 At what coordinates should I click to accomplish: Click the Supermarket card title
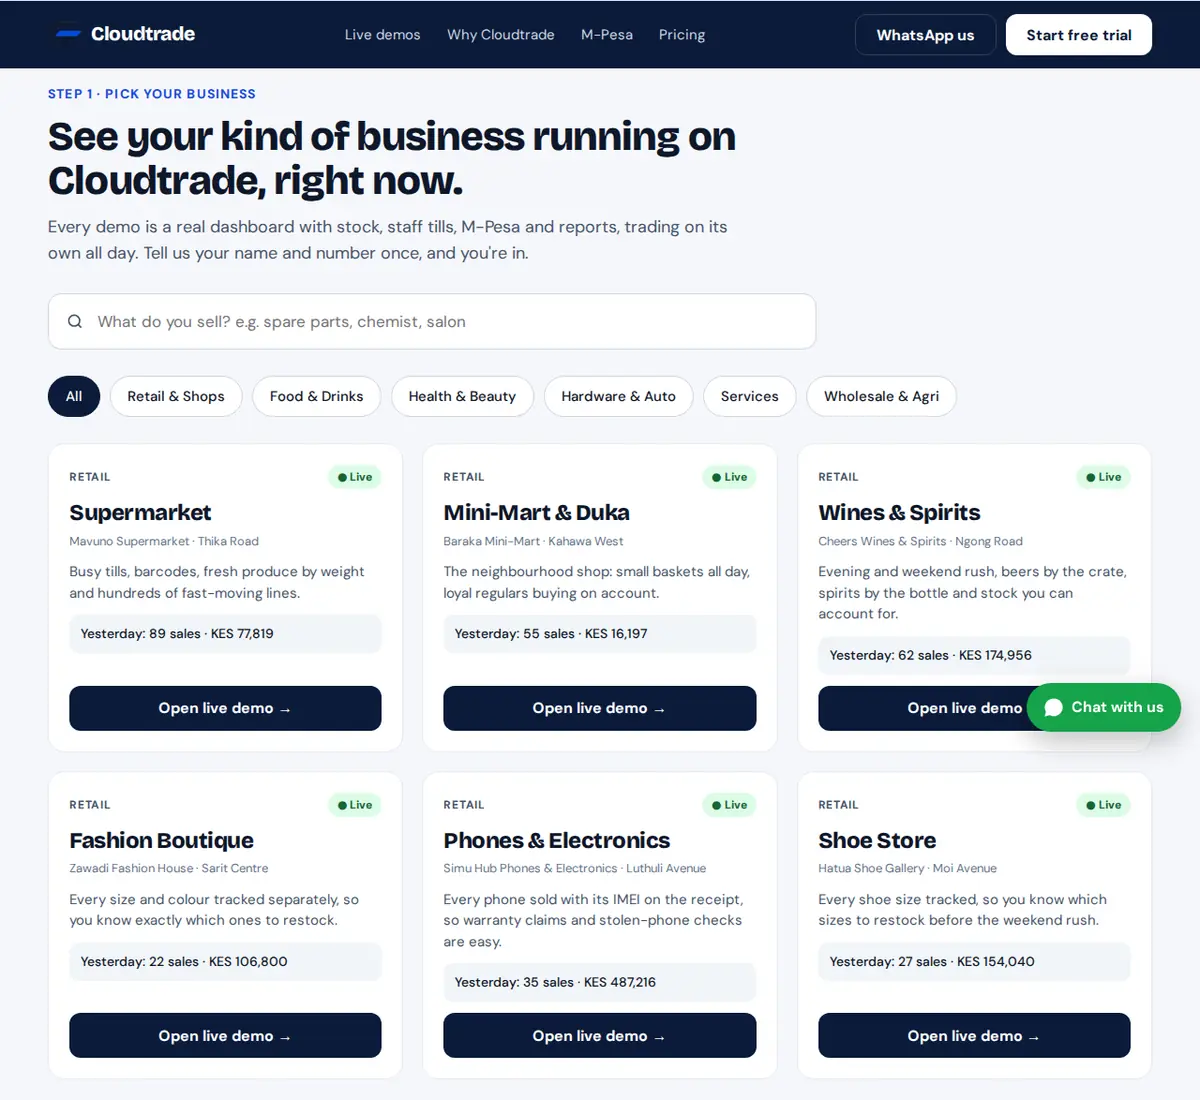click(140, 513)
